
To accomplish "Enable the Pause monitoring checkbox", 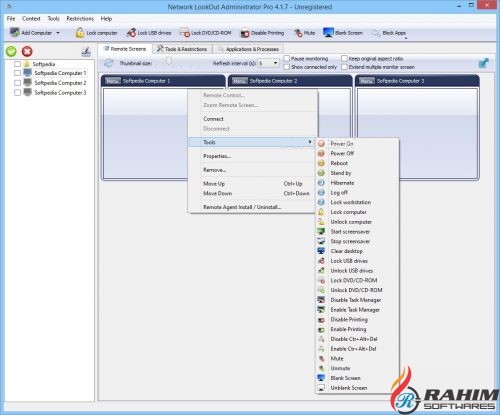I will pyautogui.click(x=286, y=58).
